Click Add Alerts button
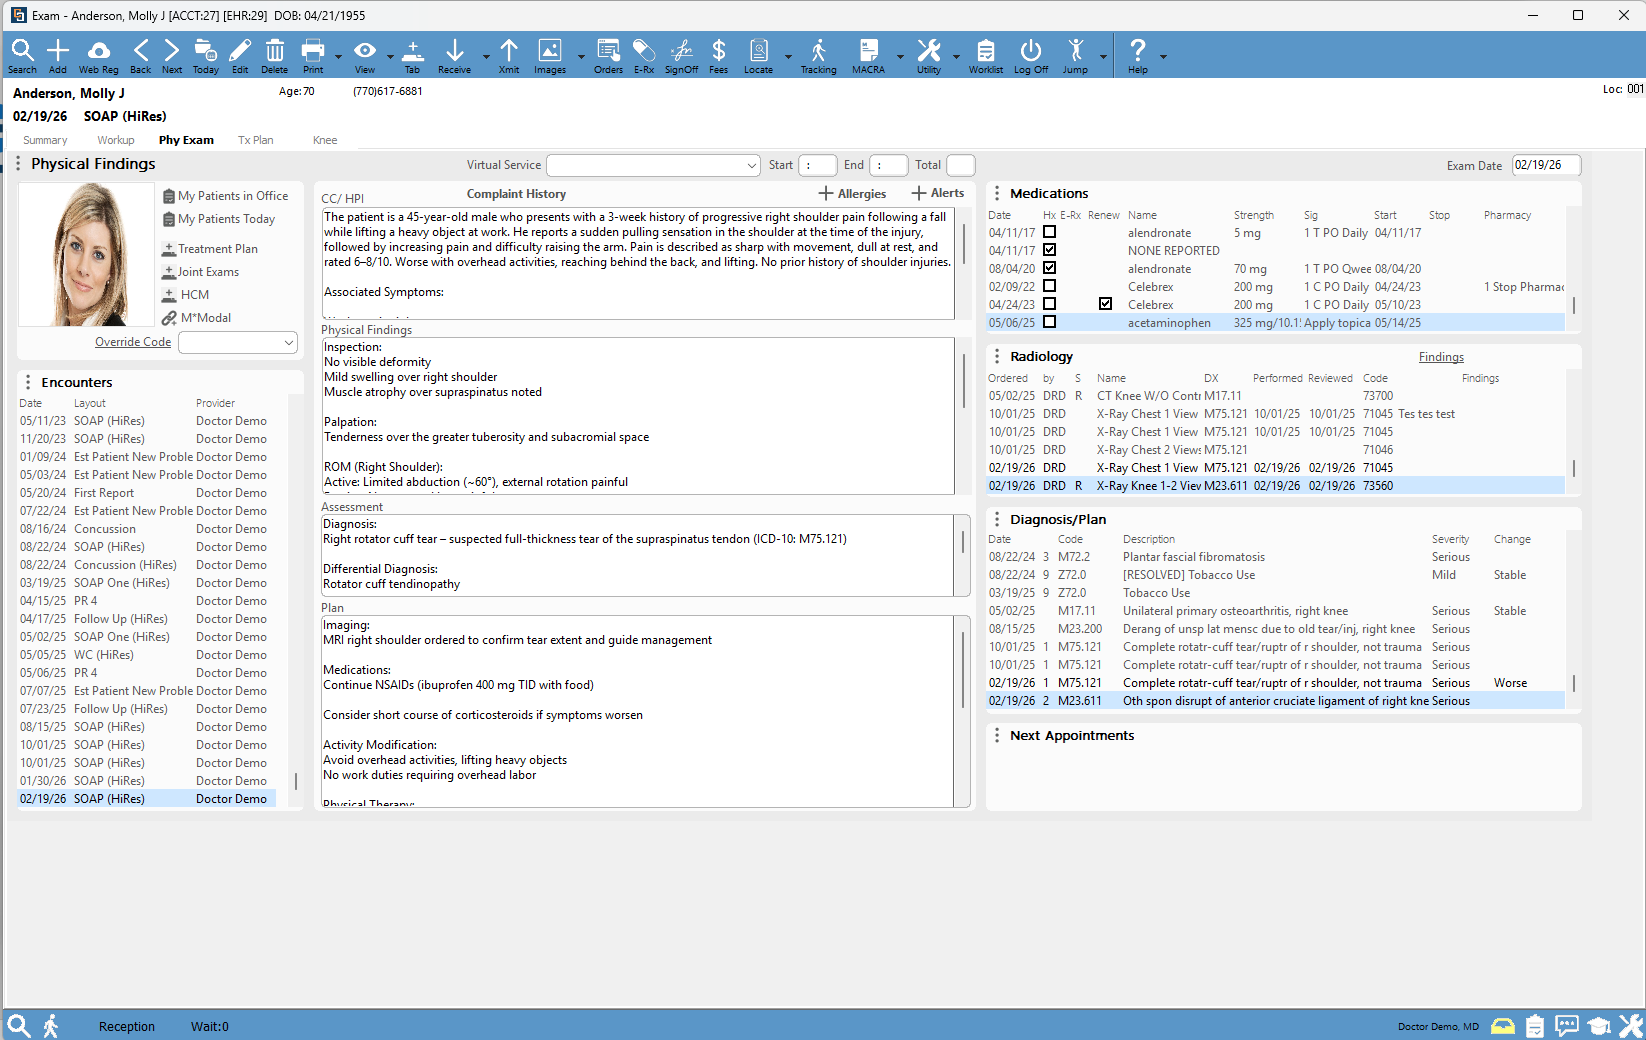The image size is (1646, 1040). (x=938, y=193)
